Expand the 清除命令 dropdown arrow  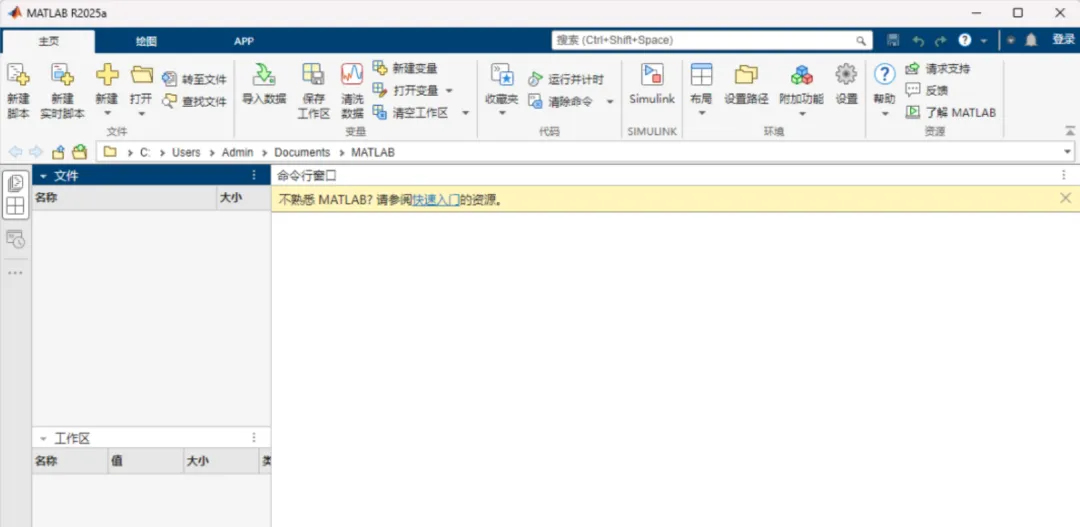coord(610,101)
